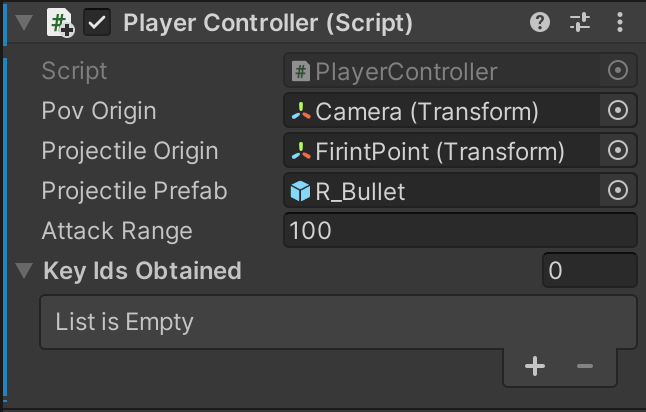This screenshot has height=412, width=646.
Task: Collapse the Key Ids Obtained list
Action: [24, 271]
